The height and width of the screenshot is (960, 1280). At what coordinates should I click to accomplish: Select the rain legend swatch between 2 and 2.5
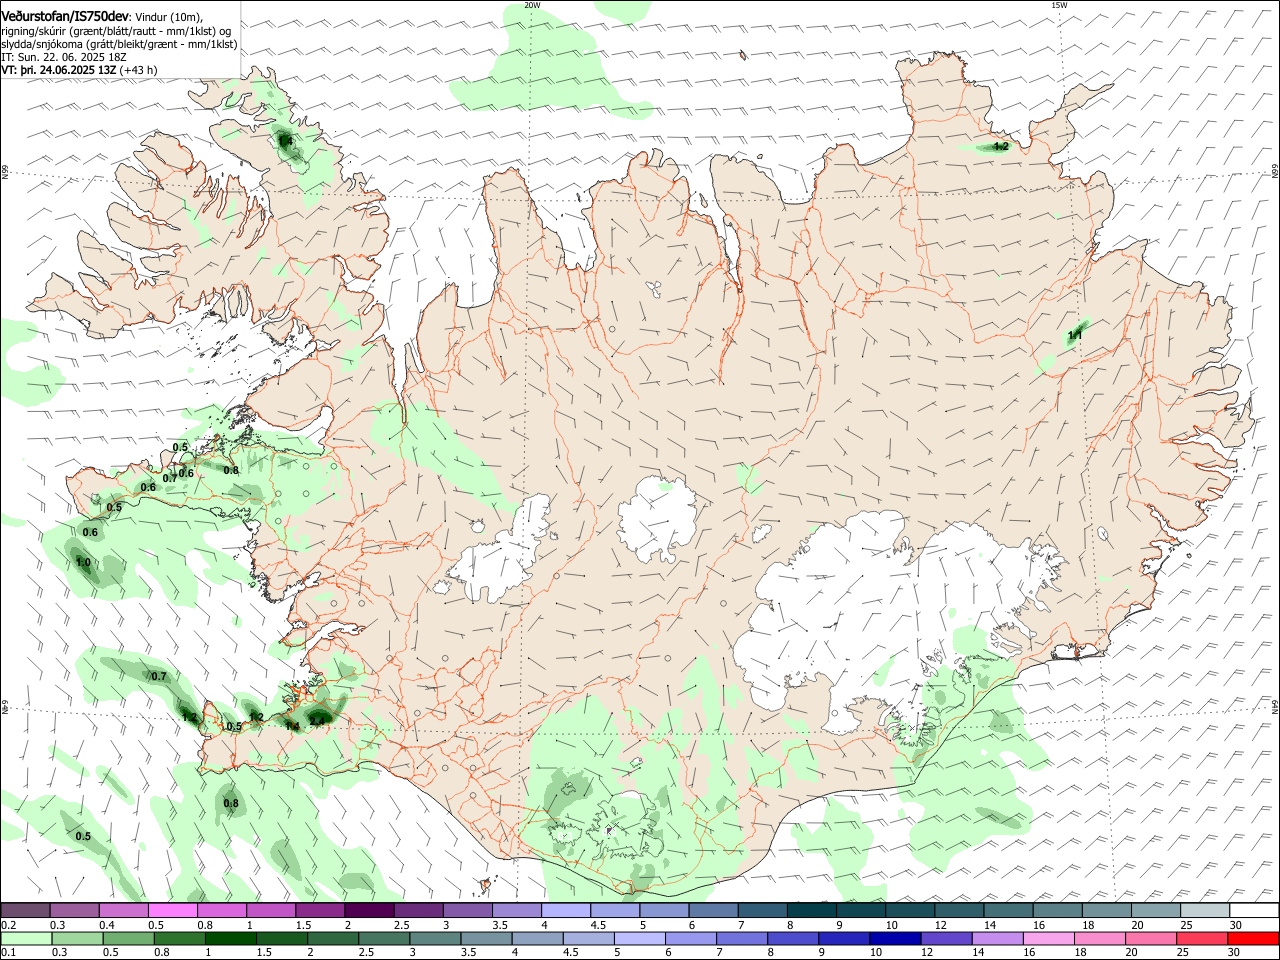click(333, 939)
